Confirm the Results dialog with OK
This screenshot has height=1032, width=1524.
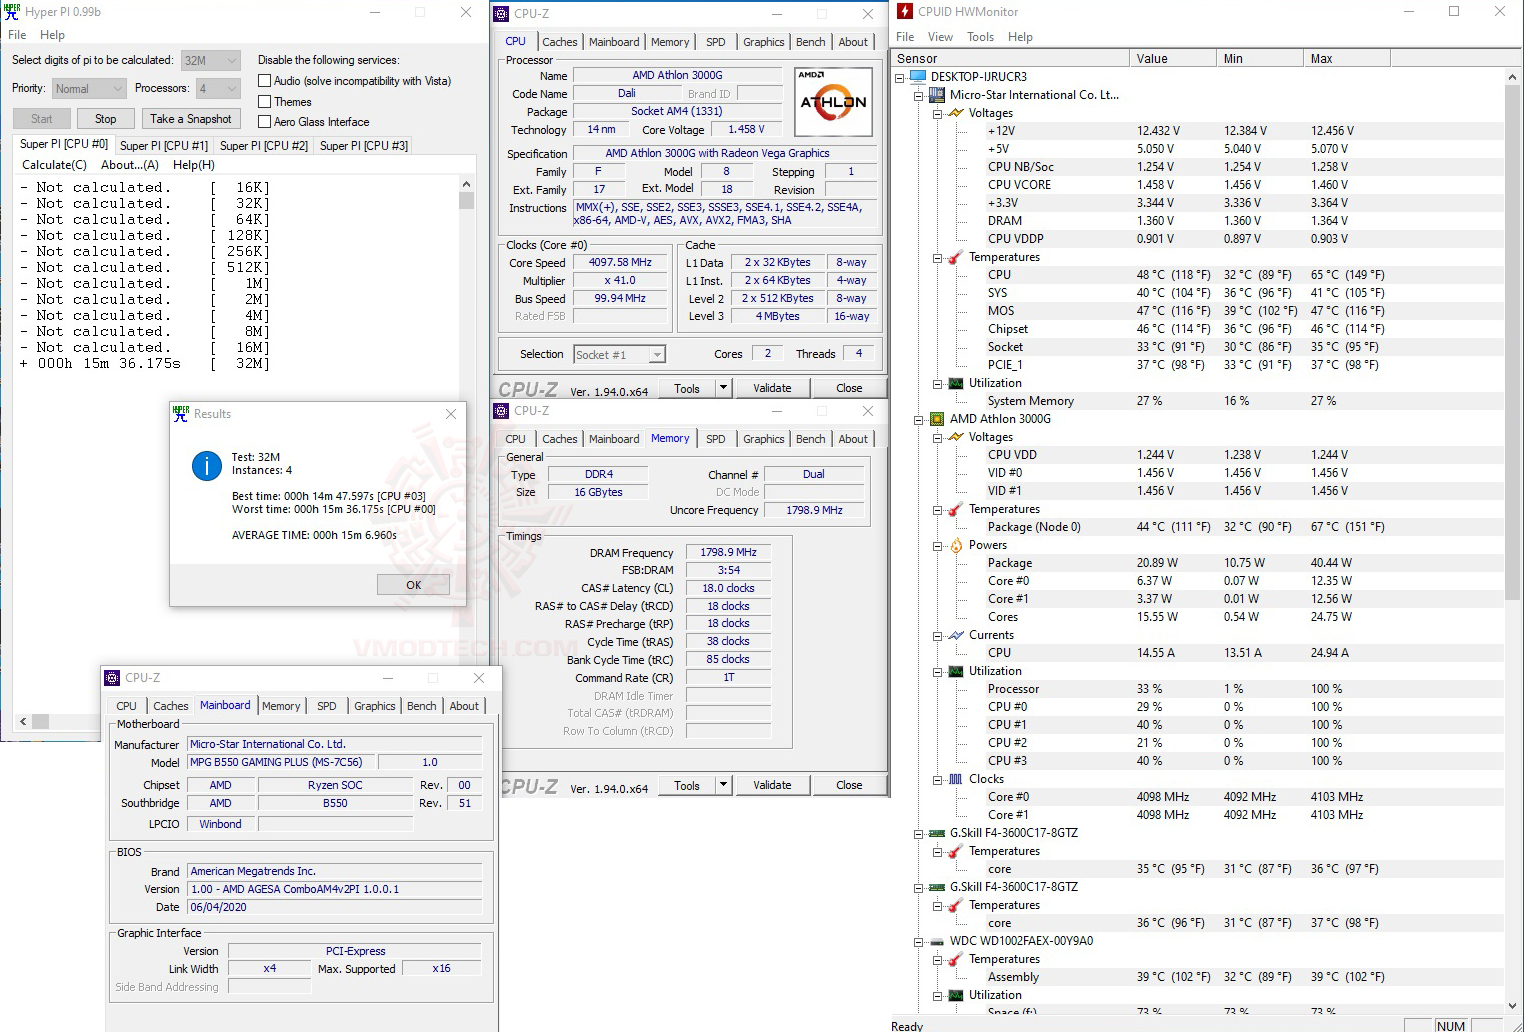(x=413, y=585)
